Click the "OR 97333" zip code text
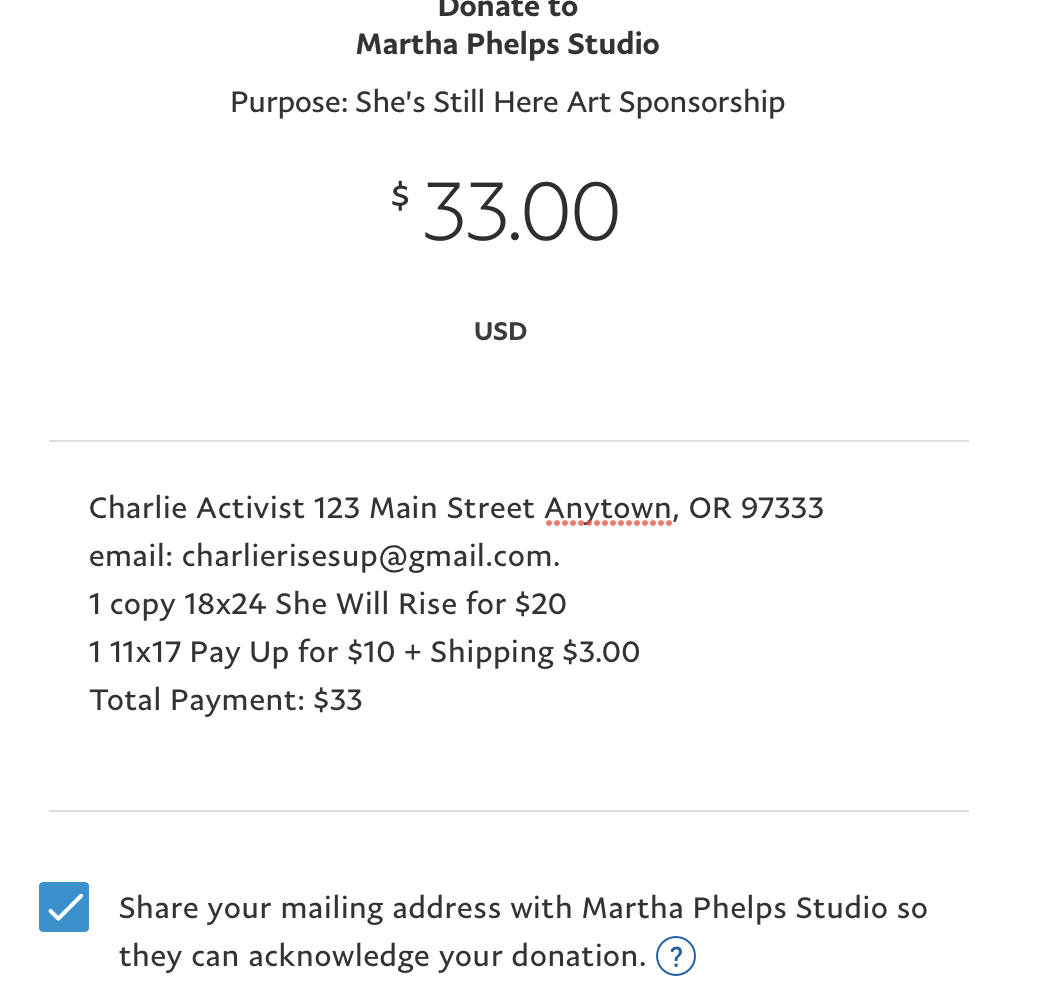Screen dimensions: 1042x994 tap(756, 508)
